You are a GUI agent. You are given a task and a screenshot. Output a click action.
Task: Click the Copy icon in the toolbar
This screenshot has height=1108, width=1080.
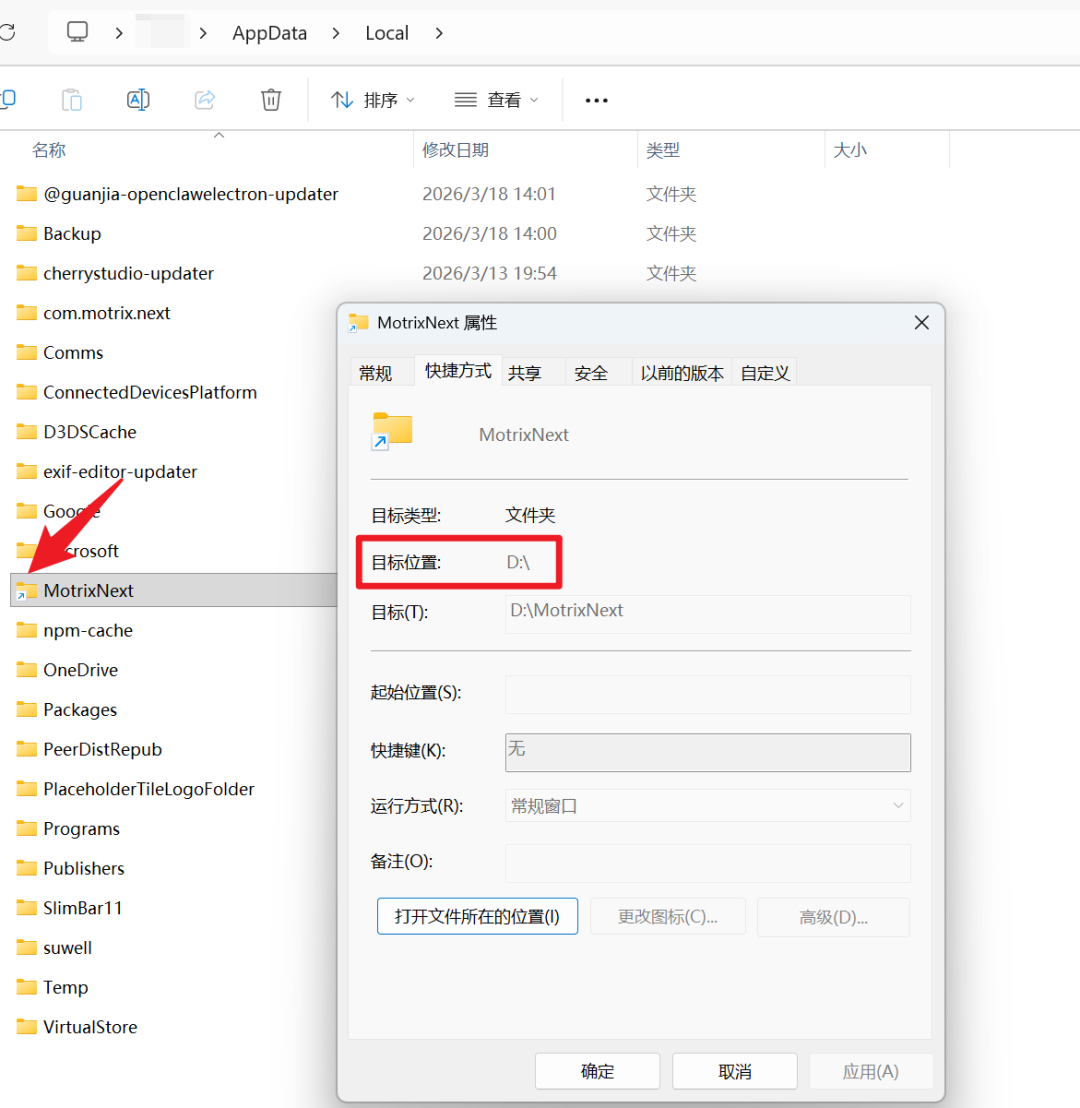tap(70, 99)
